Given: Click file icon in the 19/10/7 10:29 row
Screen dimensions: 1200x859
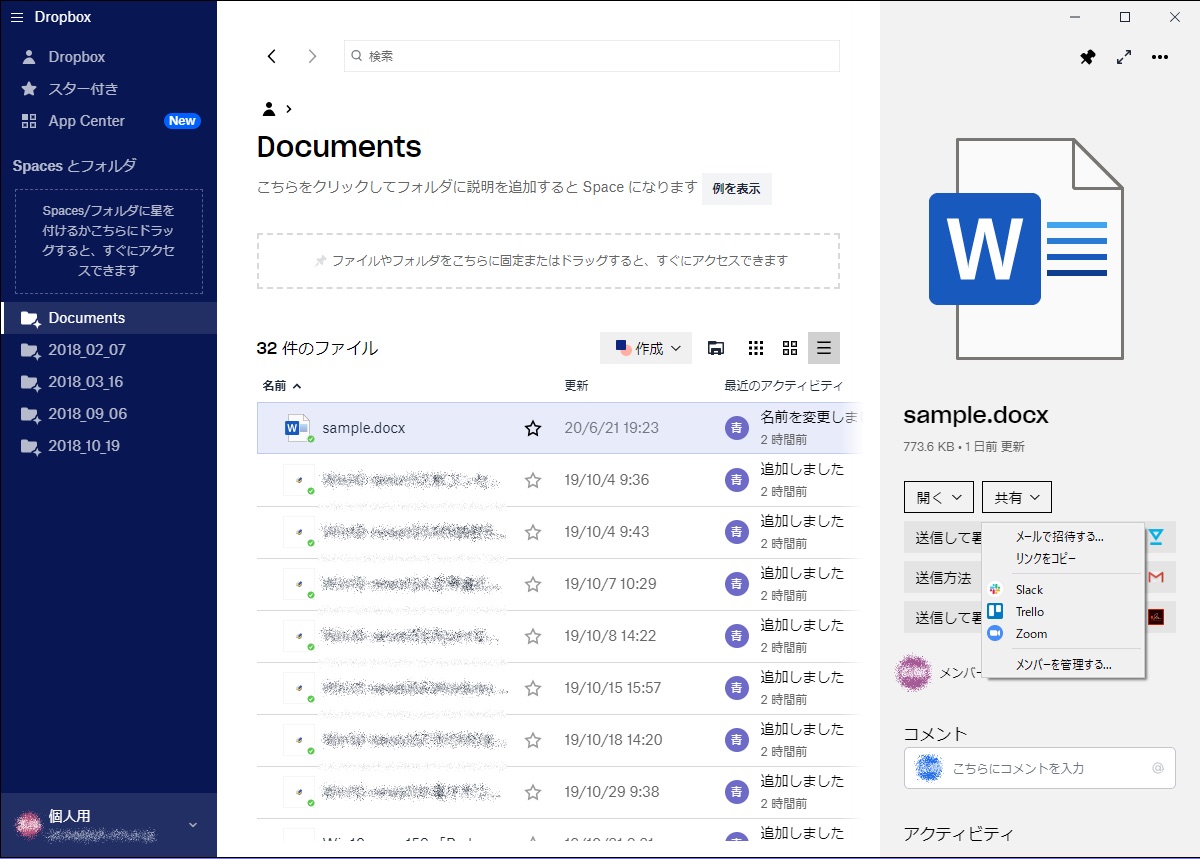Looking at the screenshot, I should 299,584.
